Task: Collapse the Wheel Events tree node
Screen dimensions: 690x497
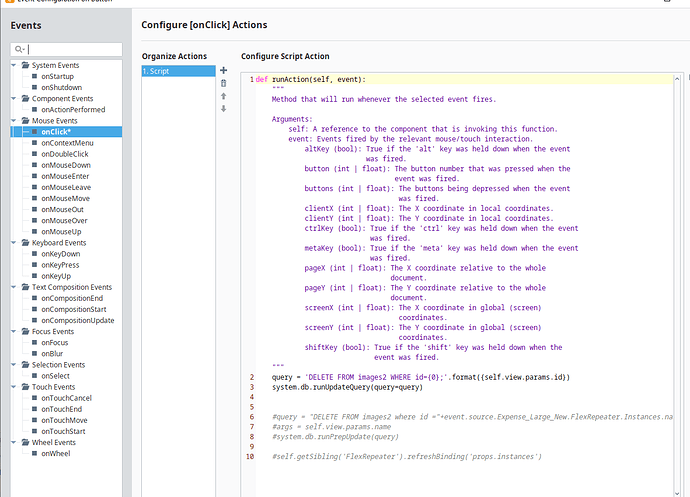Action: click(x=14, y=442)
